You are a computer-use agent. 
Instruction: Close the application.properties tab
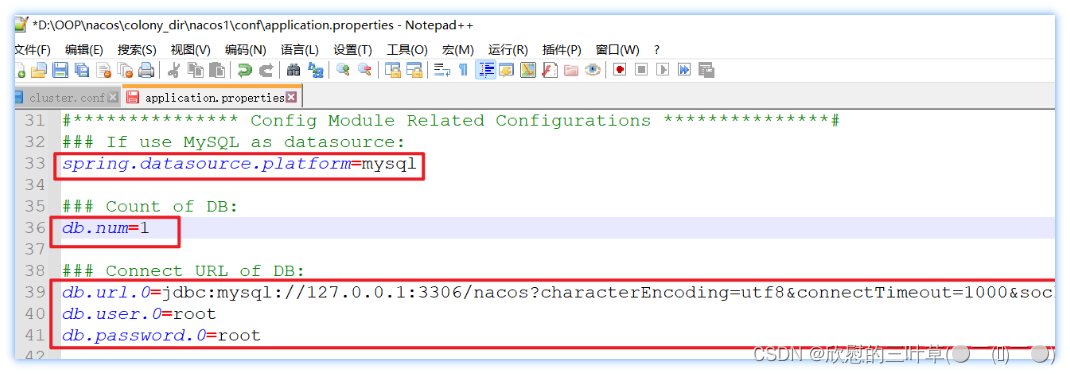[x=291, y=98]
